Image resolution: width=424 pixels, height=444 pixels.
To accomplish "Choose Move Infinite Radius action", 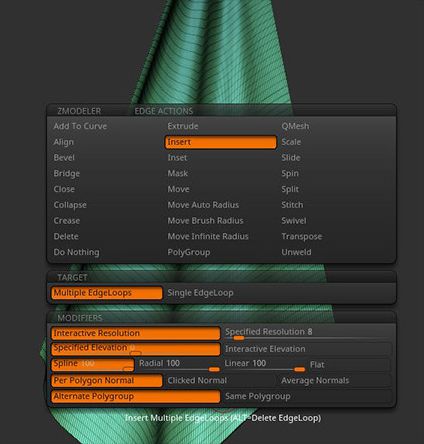I will 208,236.
